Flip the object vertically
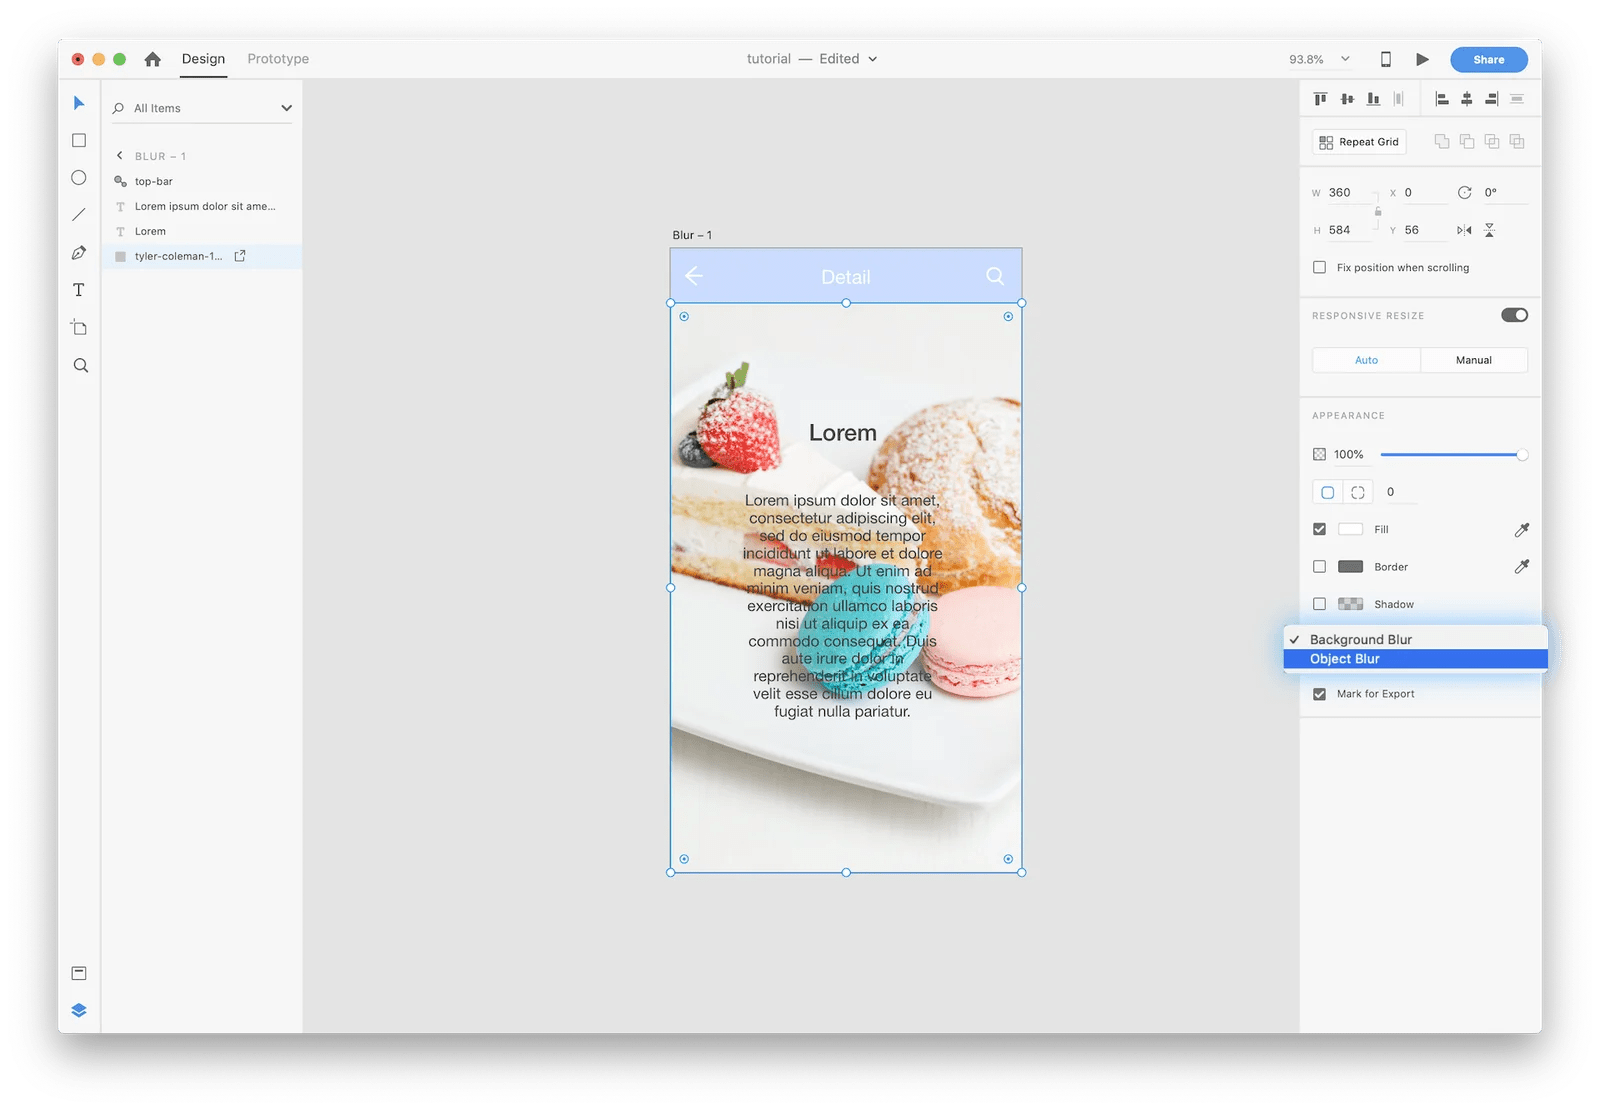Image resolution: width=1600 pixels, height=1110 pixels. (x=1490, y=230)
